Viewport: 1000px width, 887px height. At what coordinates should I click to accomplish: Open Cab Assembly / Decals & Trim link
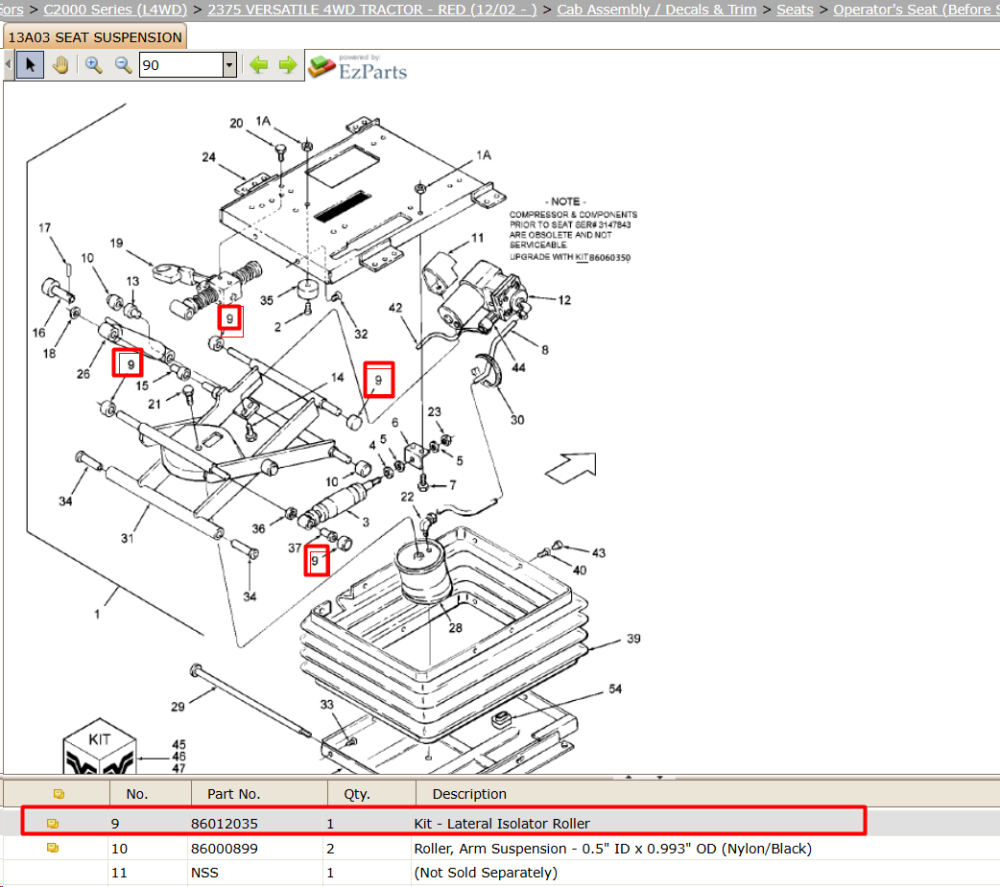[x=656, y=10]
